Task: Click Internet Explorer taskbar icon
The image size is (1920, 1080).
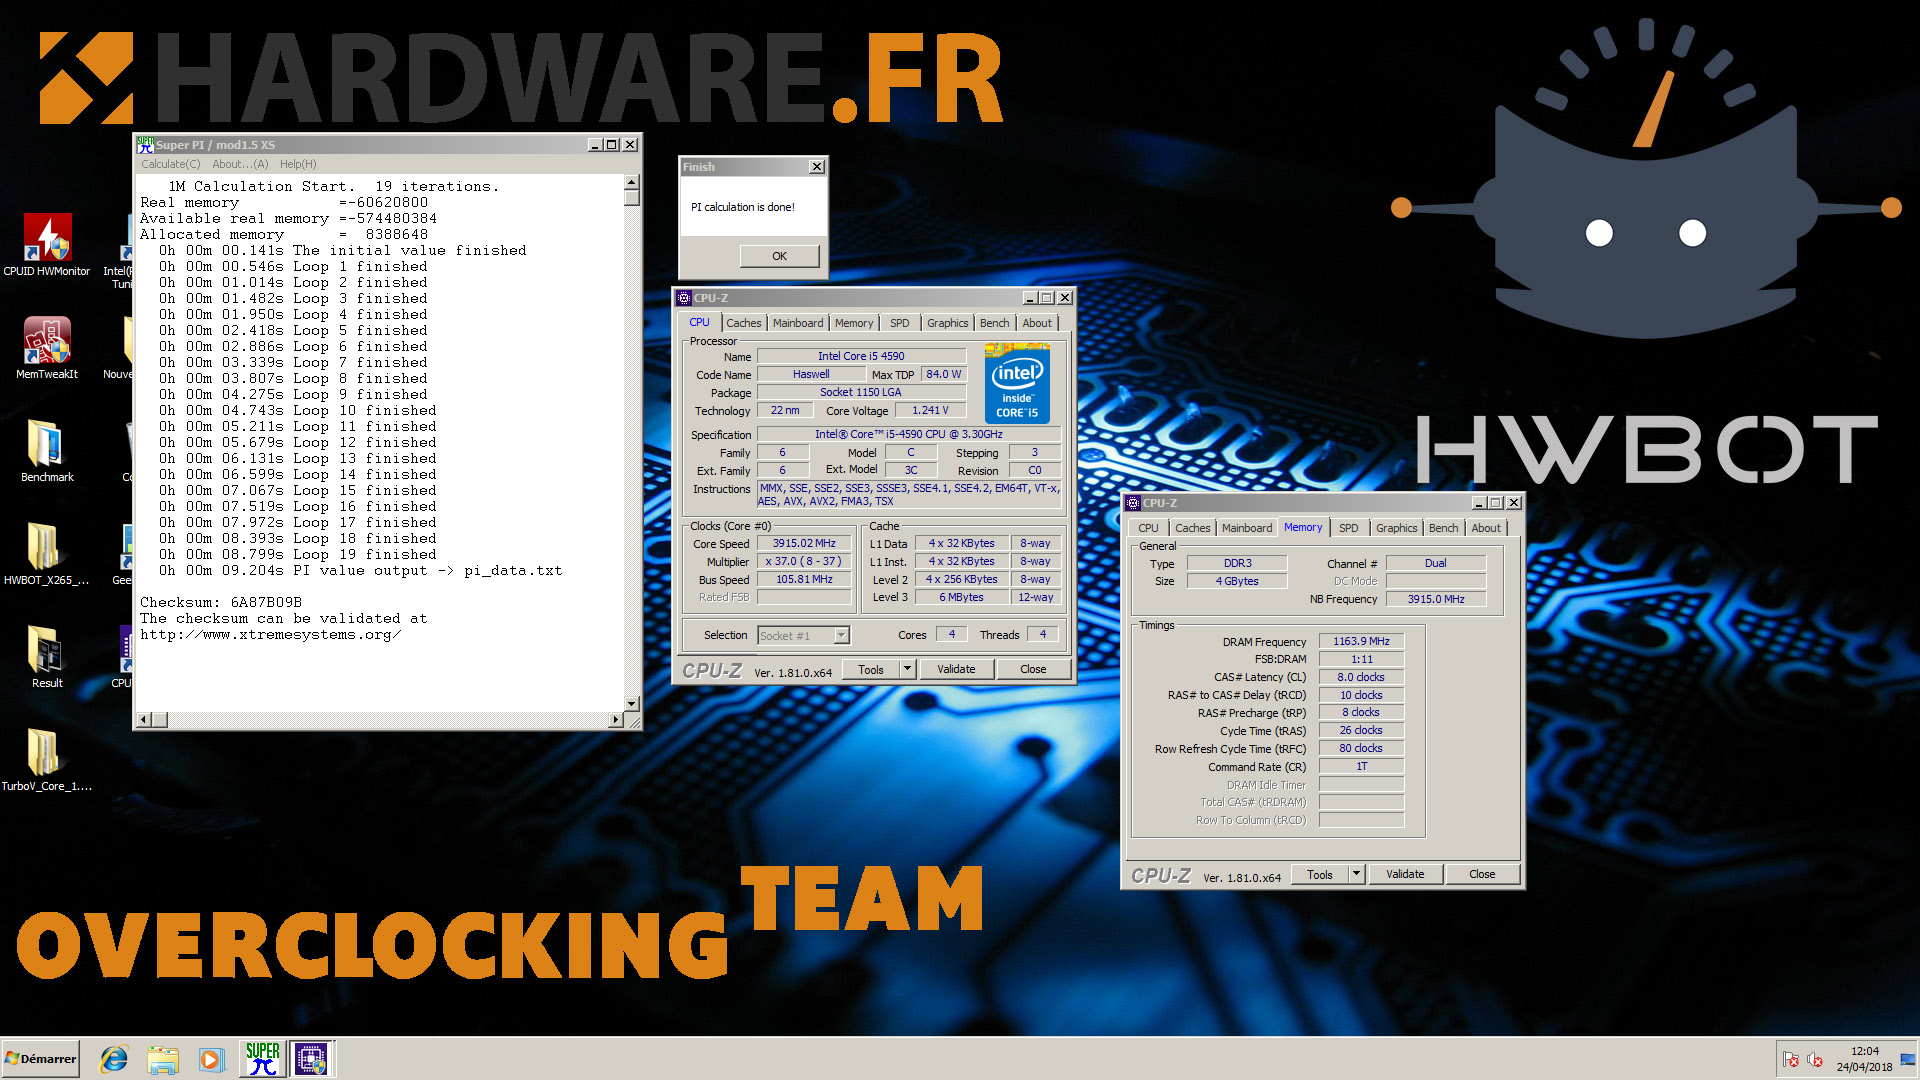Action: click(x=114, y=1059)
